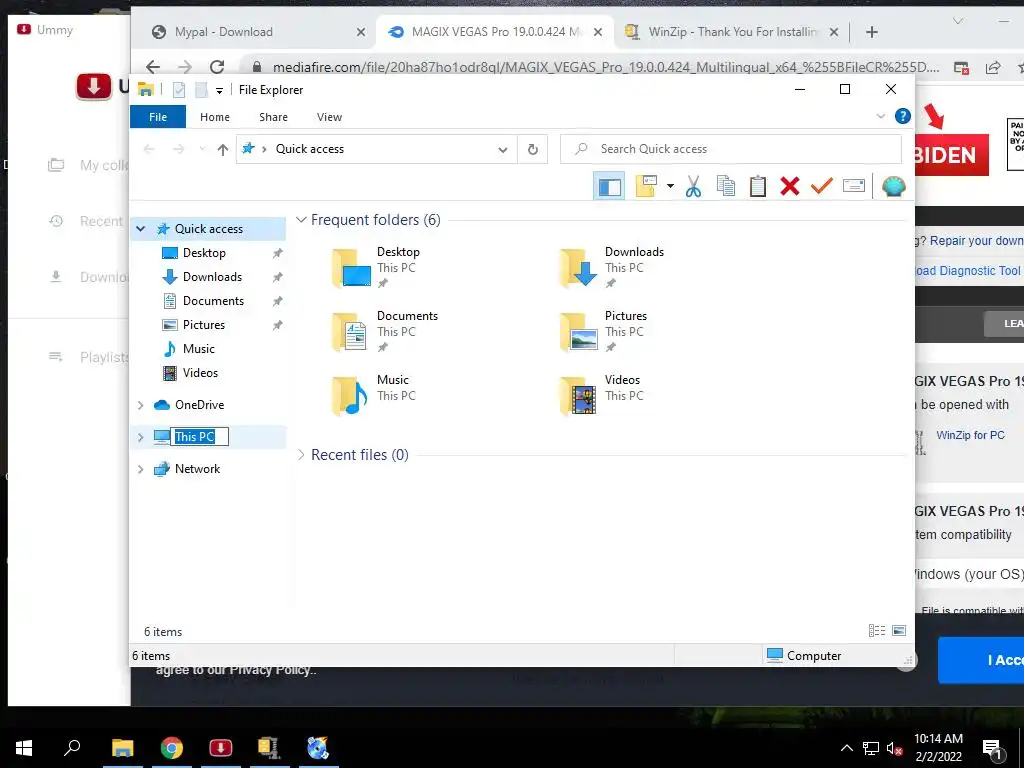Open the Windows Start menu
Image resolution: width=1024 pixels, height=768 pixels.
[24, 748]
